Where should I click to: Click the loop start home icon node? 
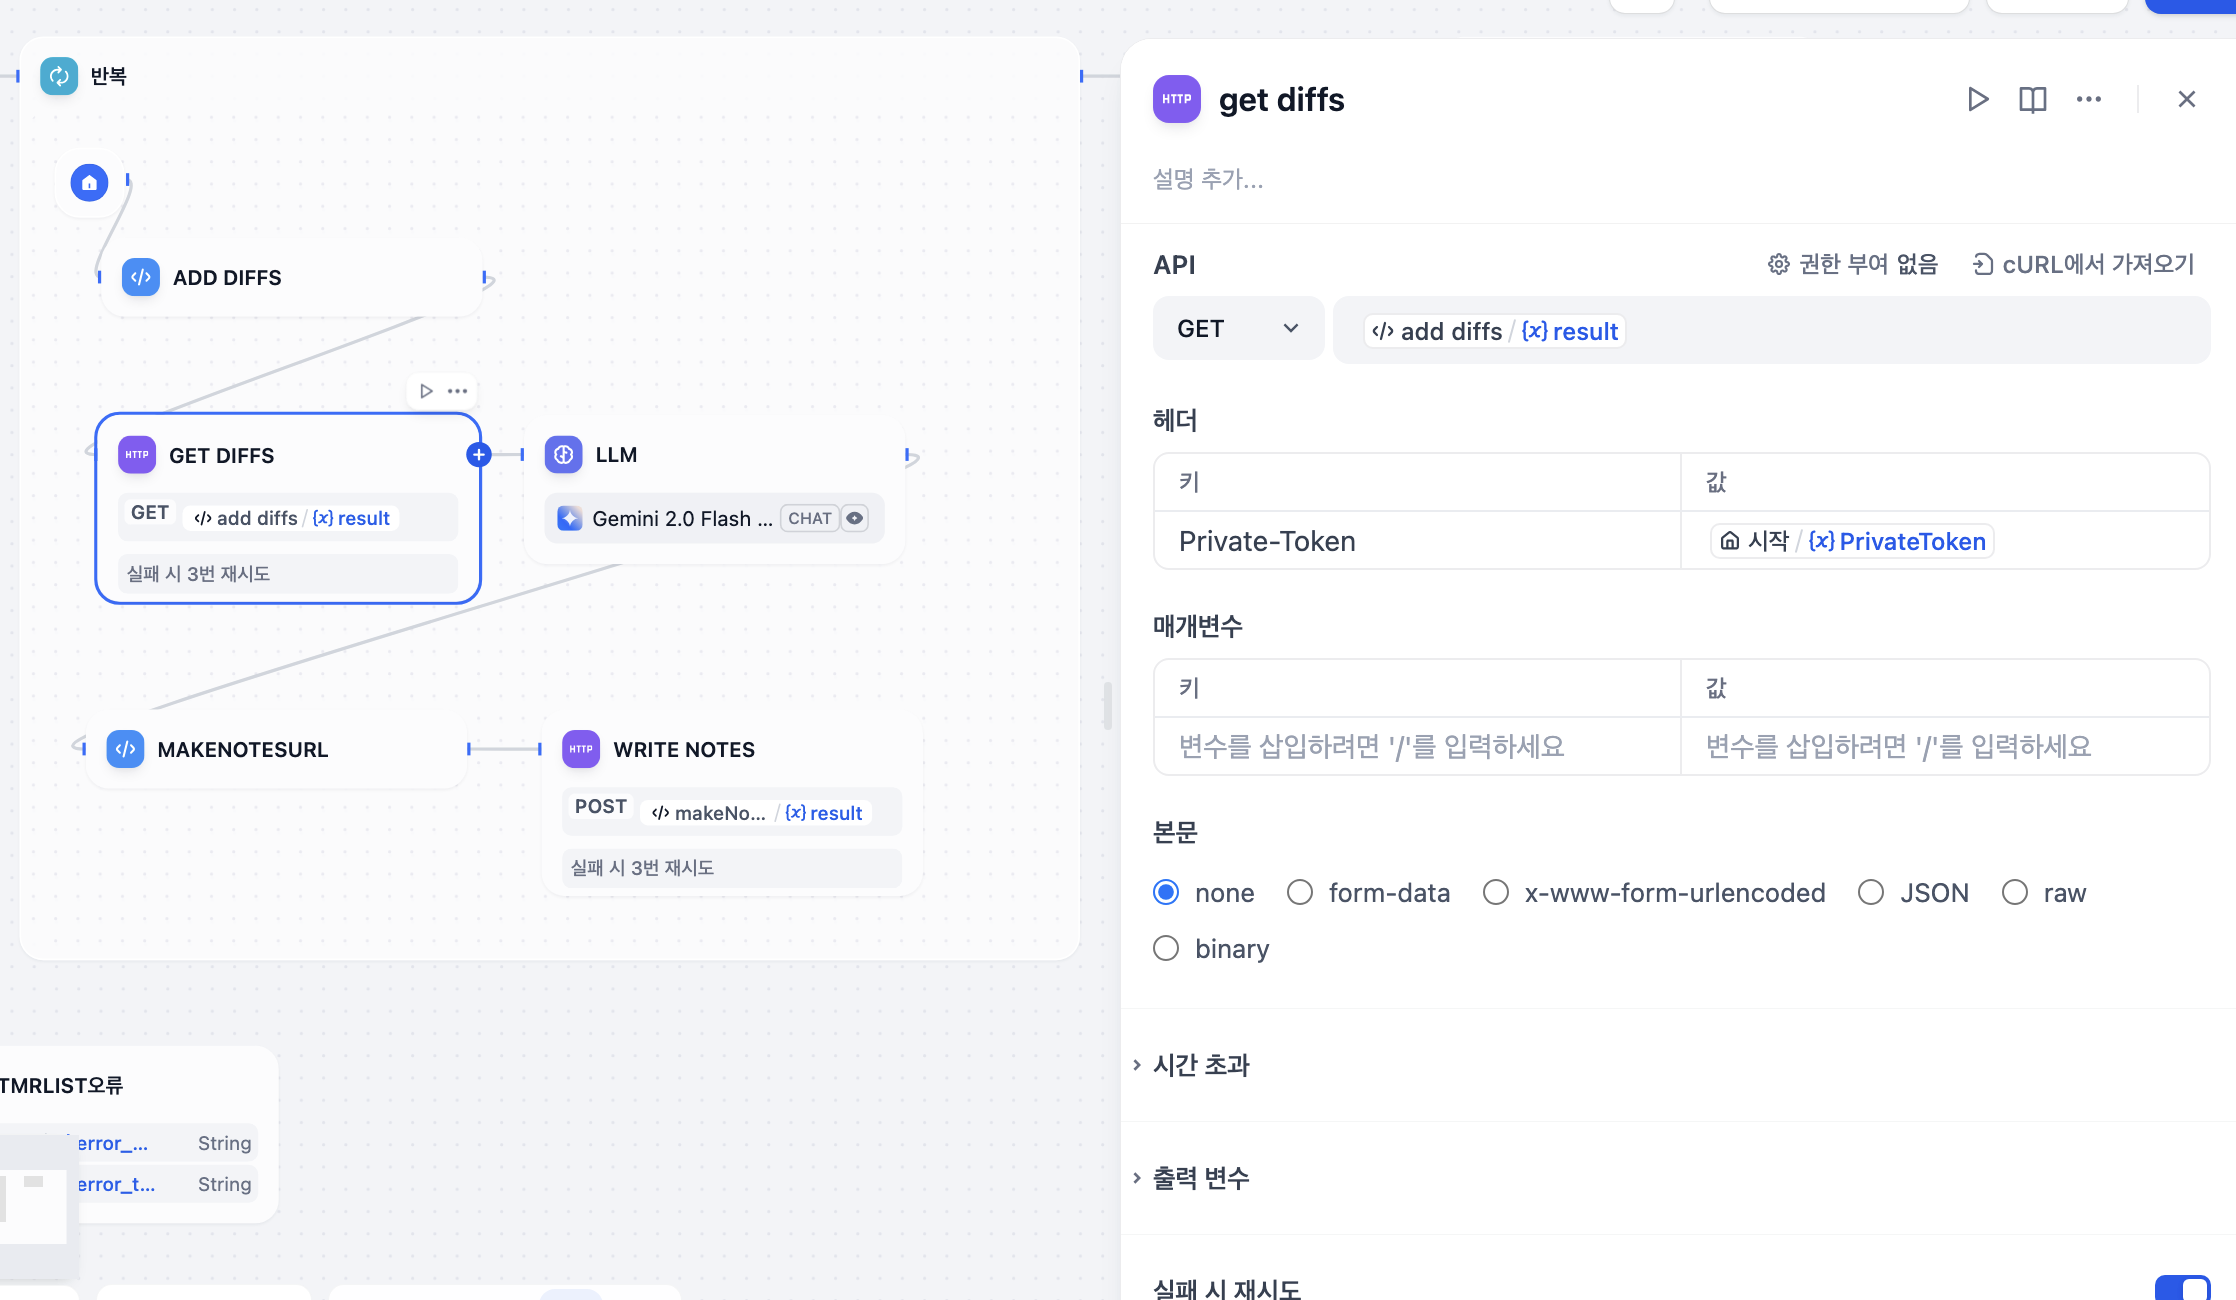[89, 183]
